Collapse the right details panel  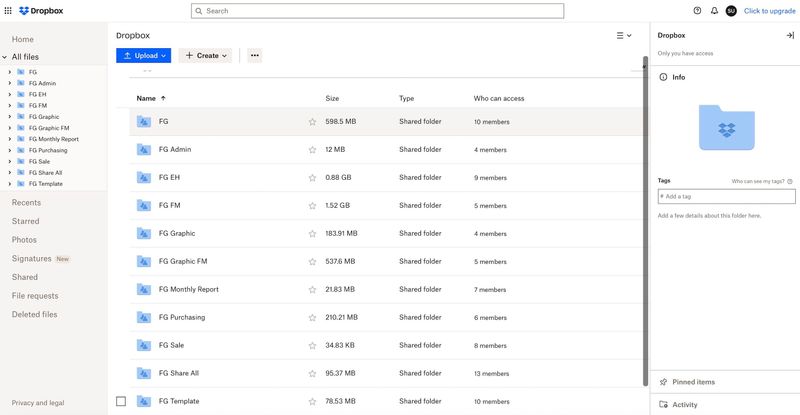coord(790,35)
